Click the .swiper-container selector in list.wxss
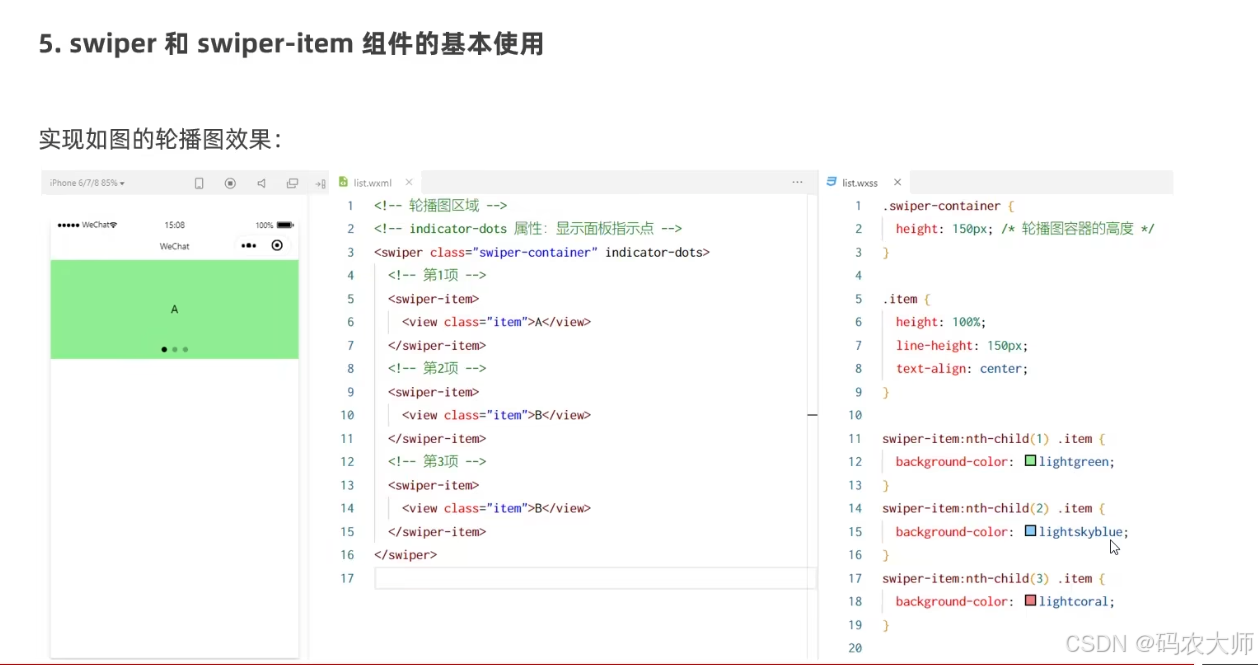Viewport: 1258px width, 665px height. click(941, 206)
